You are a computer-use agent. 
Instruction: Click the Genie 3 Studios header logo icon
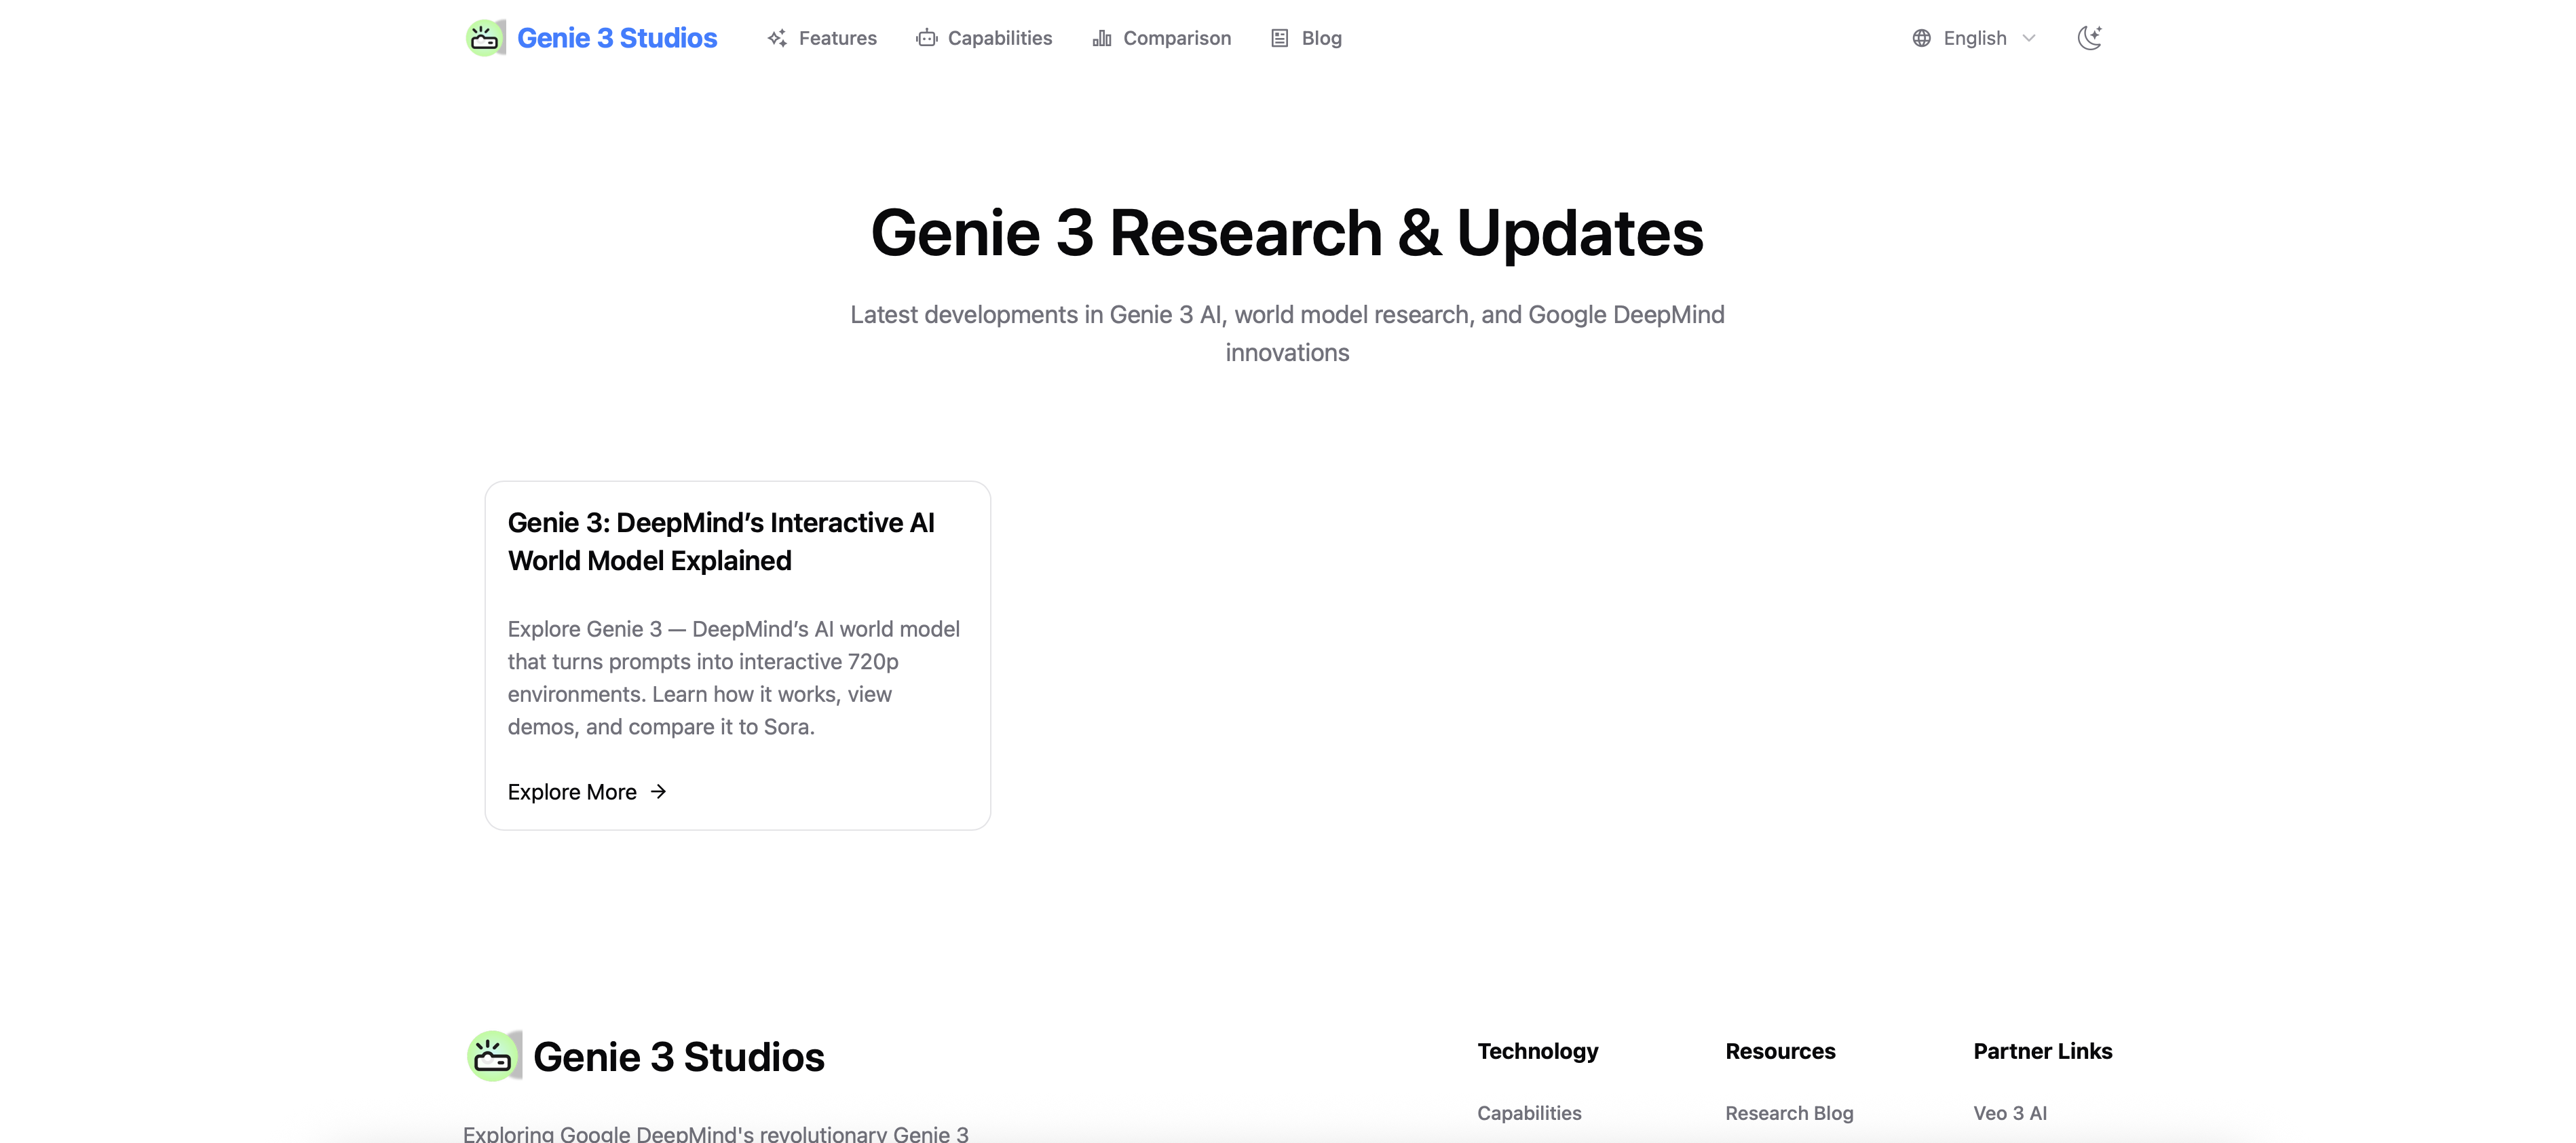click(x=486, y=38)
